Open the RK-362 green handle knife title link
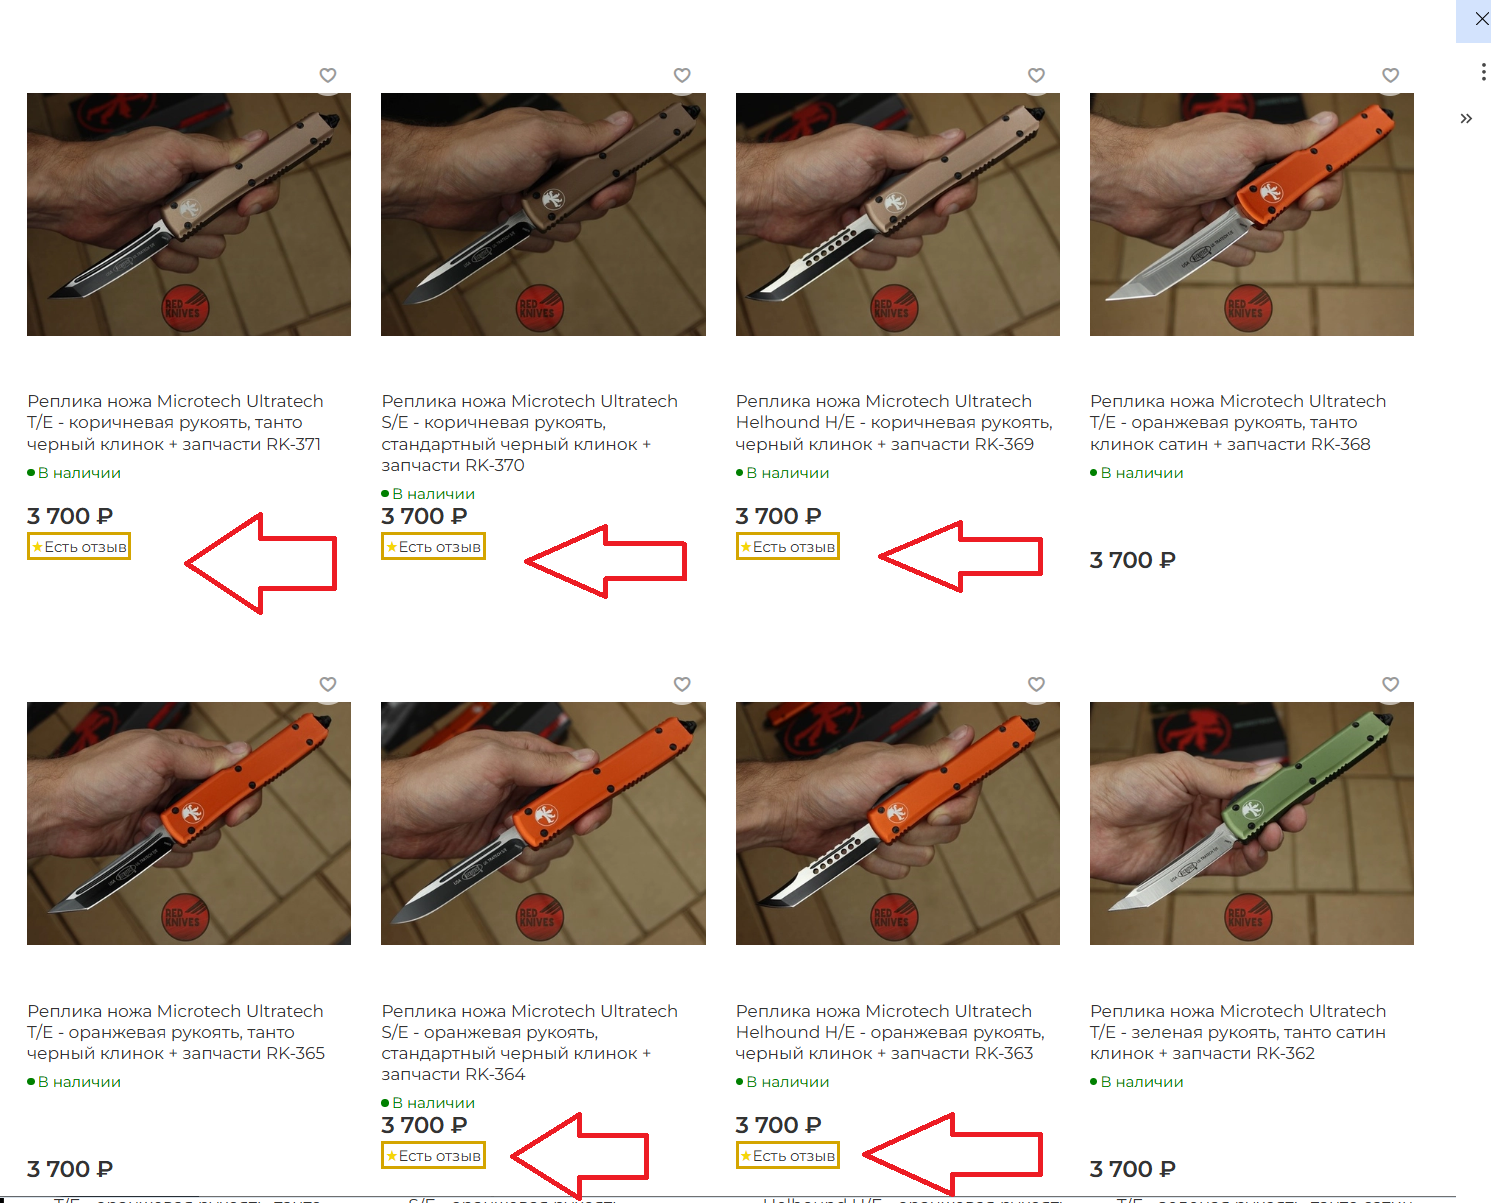This screenshot has width=1491, height=1203. tap(1238, 1032)
